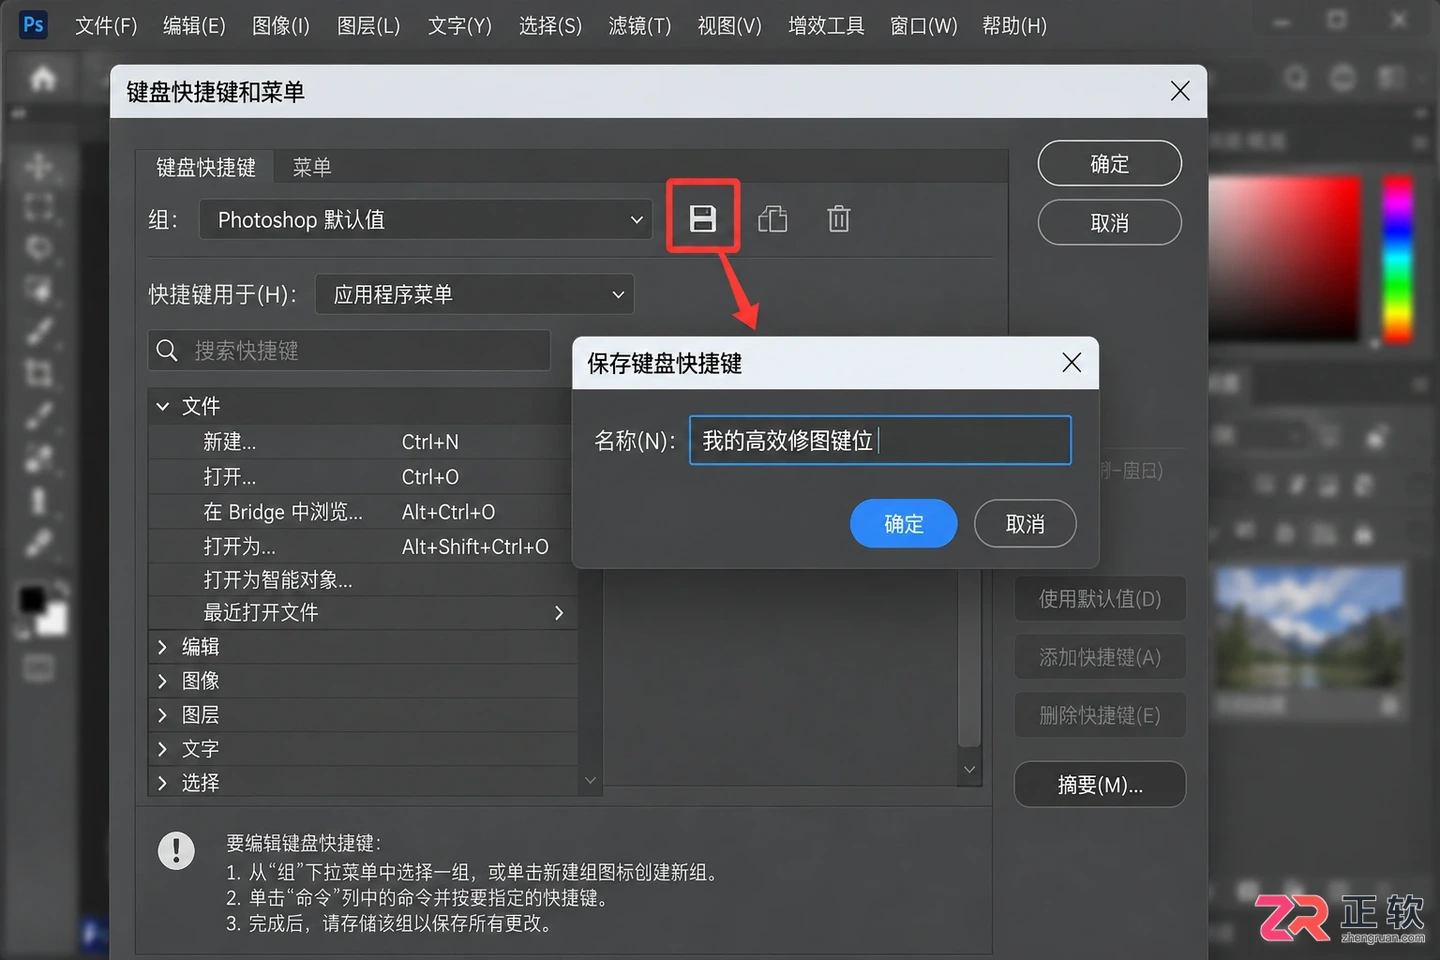The image size is (1440, 960).
Task: Expand the 文字 tree group
Action: tap(162, 749)
